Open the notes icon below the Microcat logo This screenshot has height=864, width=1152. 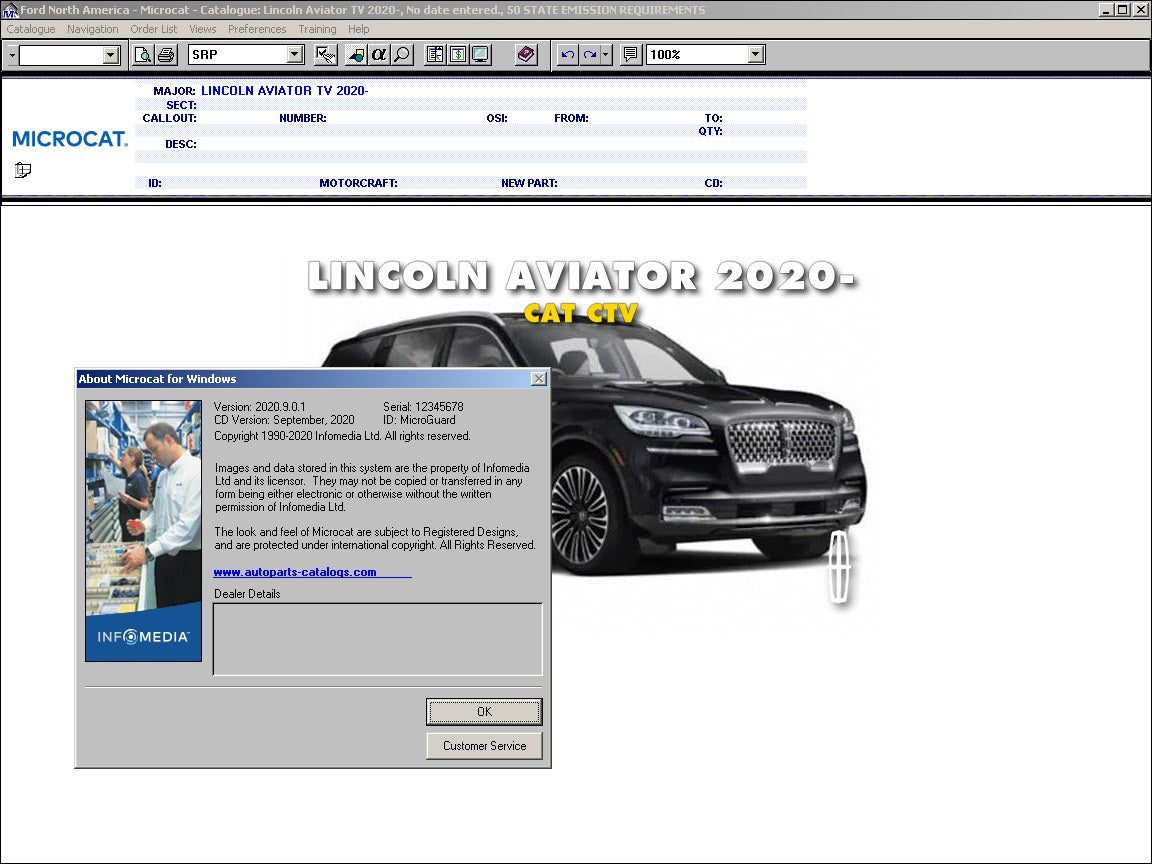[22, 170]
